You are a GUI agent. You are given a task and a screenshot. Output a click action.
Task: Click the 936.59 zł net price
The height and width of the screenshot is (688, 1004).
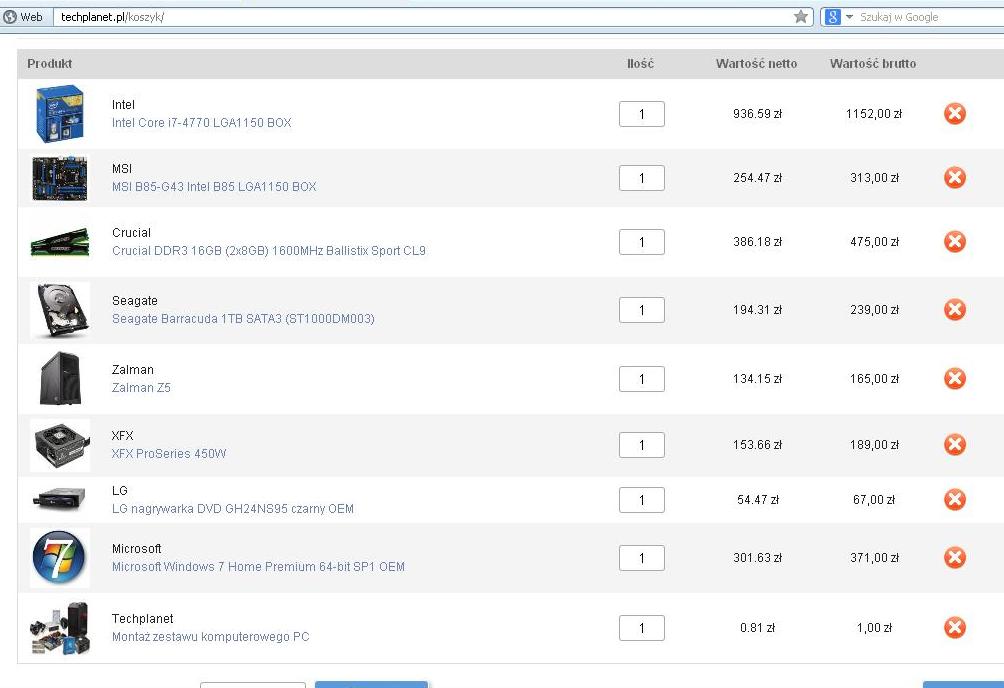757,114
